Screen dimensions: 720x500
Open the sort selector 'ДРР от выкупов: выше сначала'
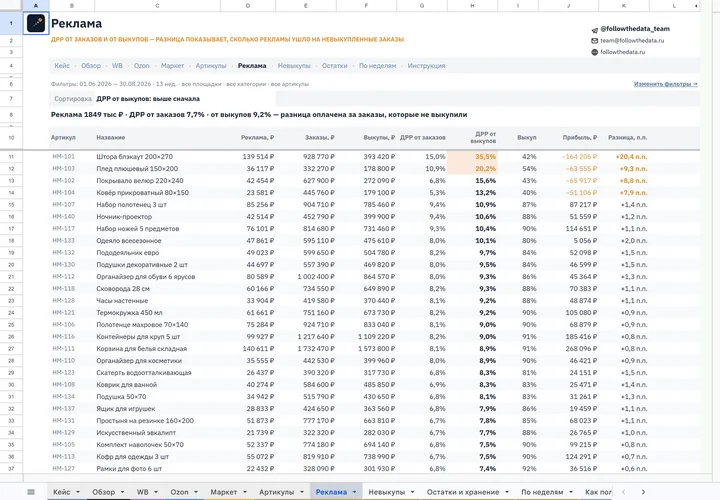(x=185, y=99)
